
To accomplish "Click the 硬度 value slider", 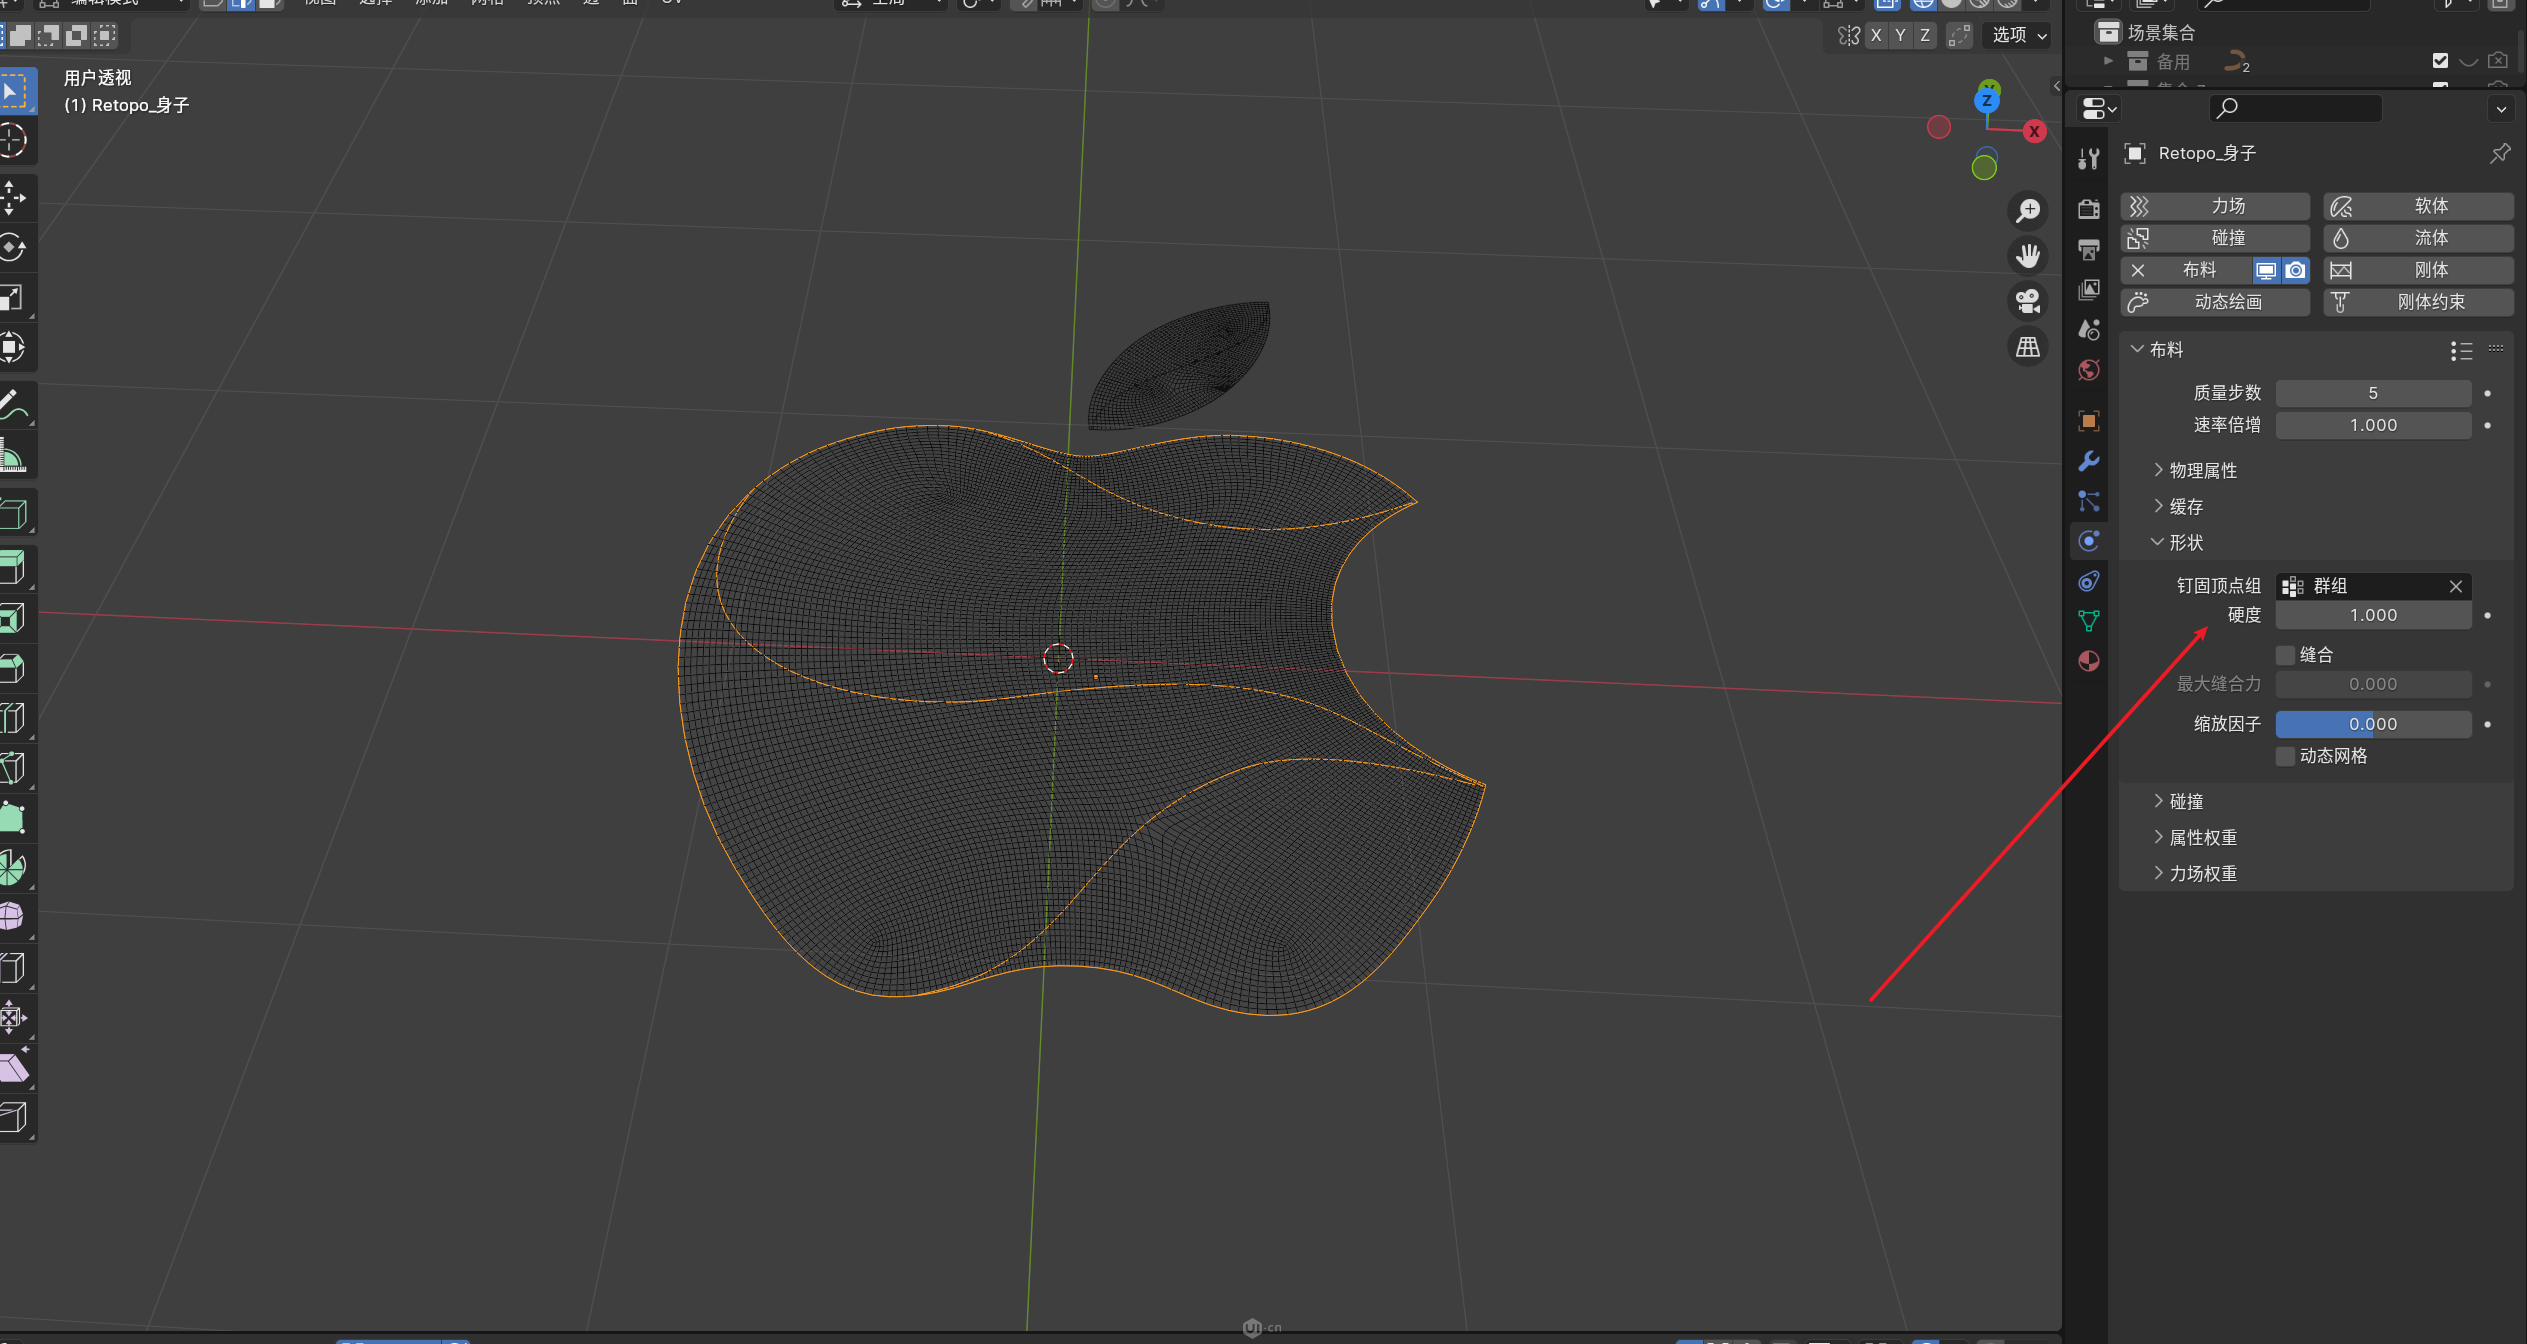I will 2373,615.
